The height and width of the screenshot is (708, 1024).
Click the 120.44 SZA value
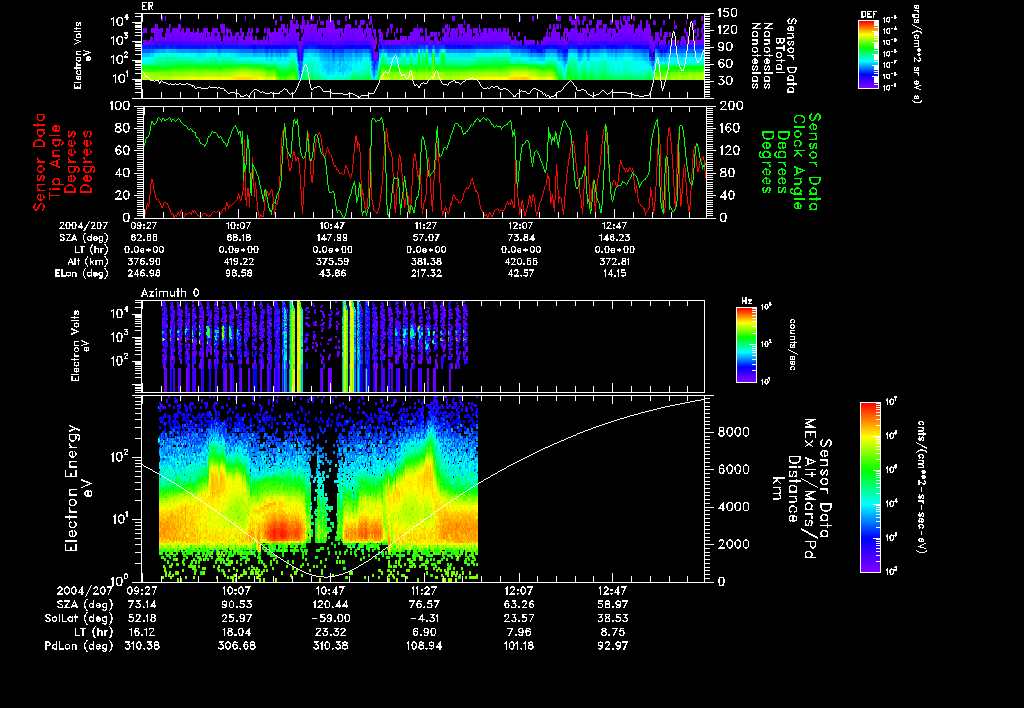pyautogui.click(x=330, y=602)
